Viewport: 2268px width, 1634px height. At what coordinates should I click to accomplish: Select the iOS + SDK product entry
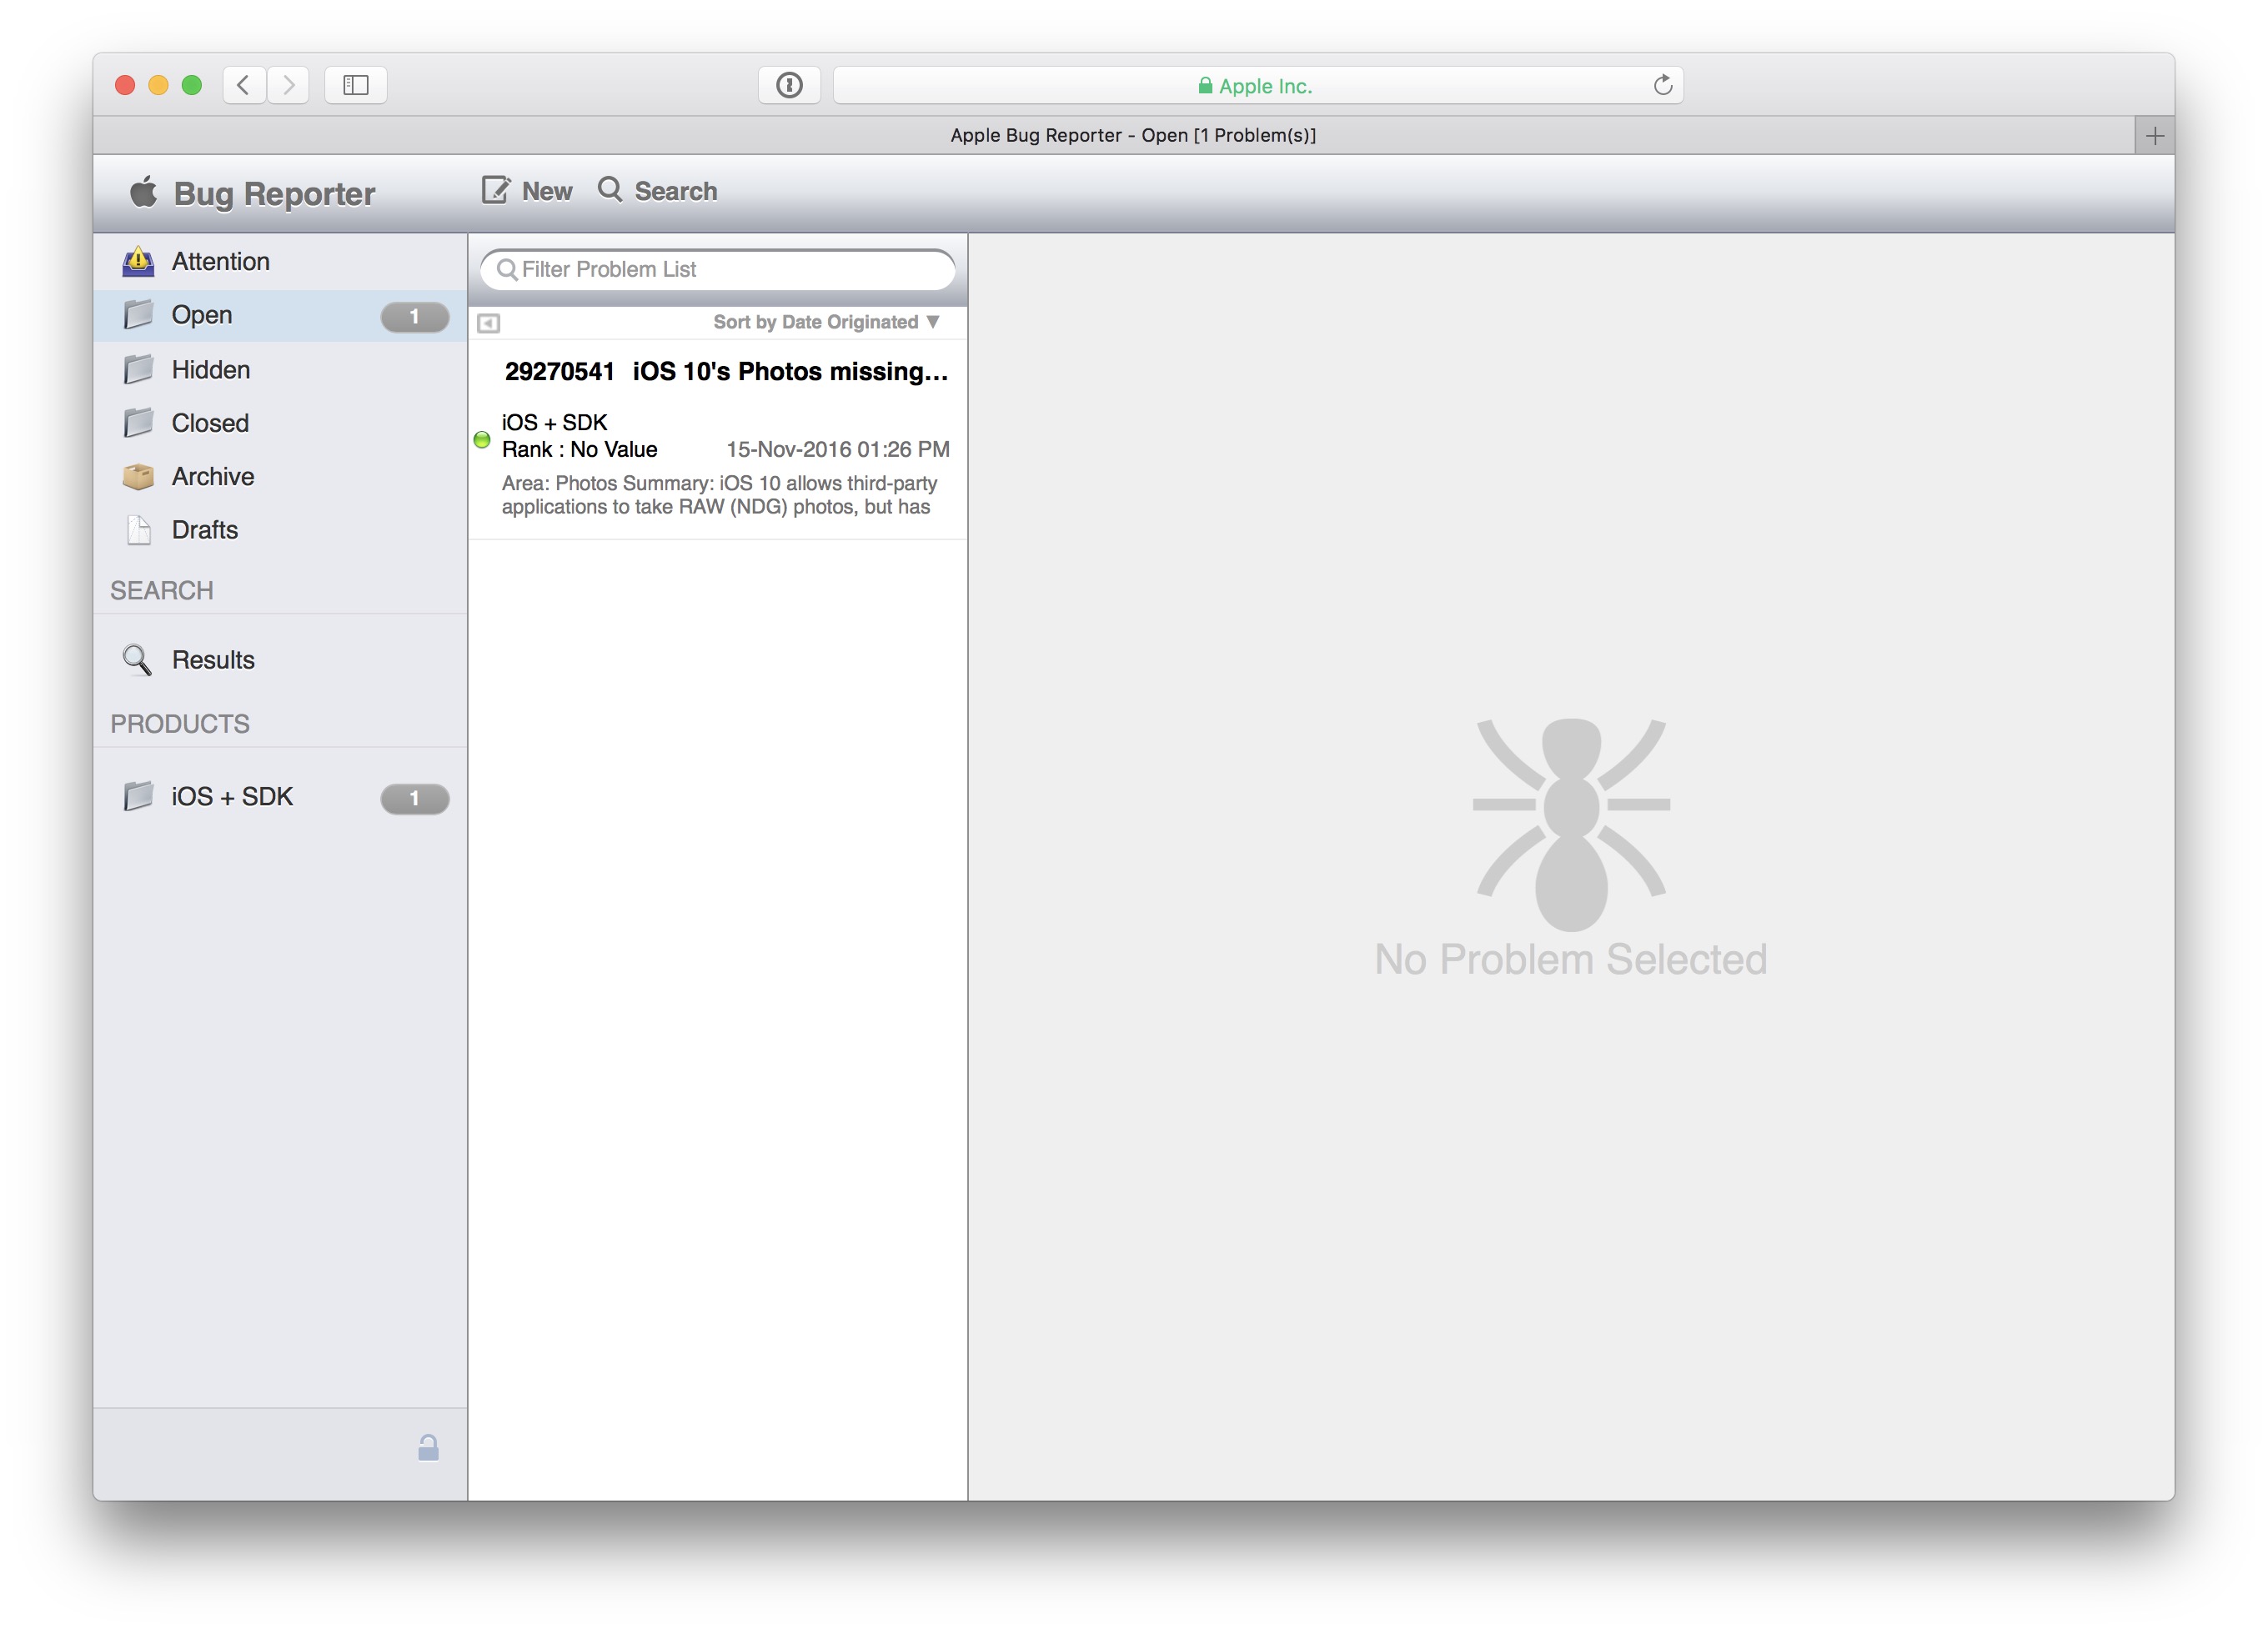coord(231,796)
